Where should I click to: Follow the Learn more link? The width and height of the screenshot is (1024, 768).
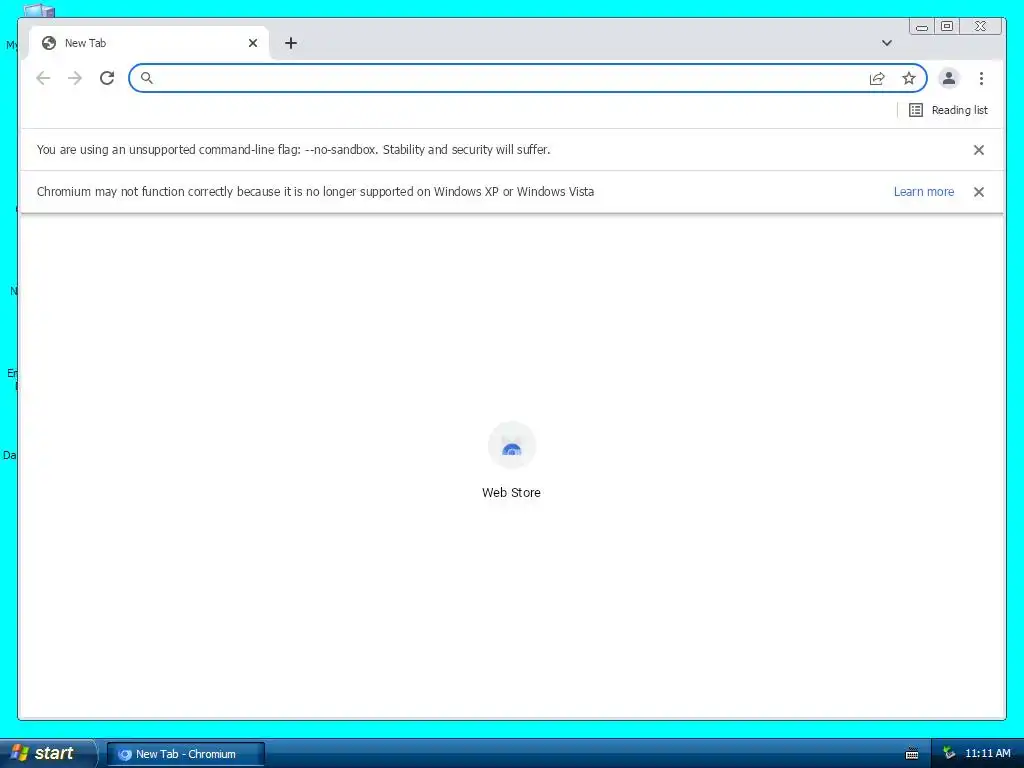[923, 192]
